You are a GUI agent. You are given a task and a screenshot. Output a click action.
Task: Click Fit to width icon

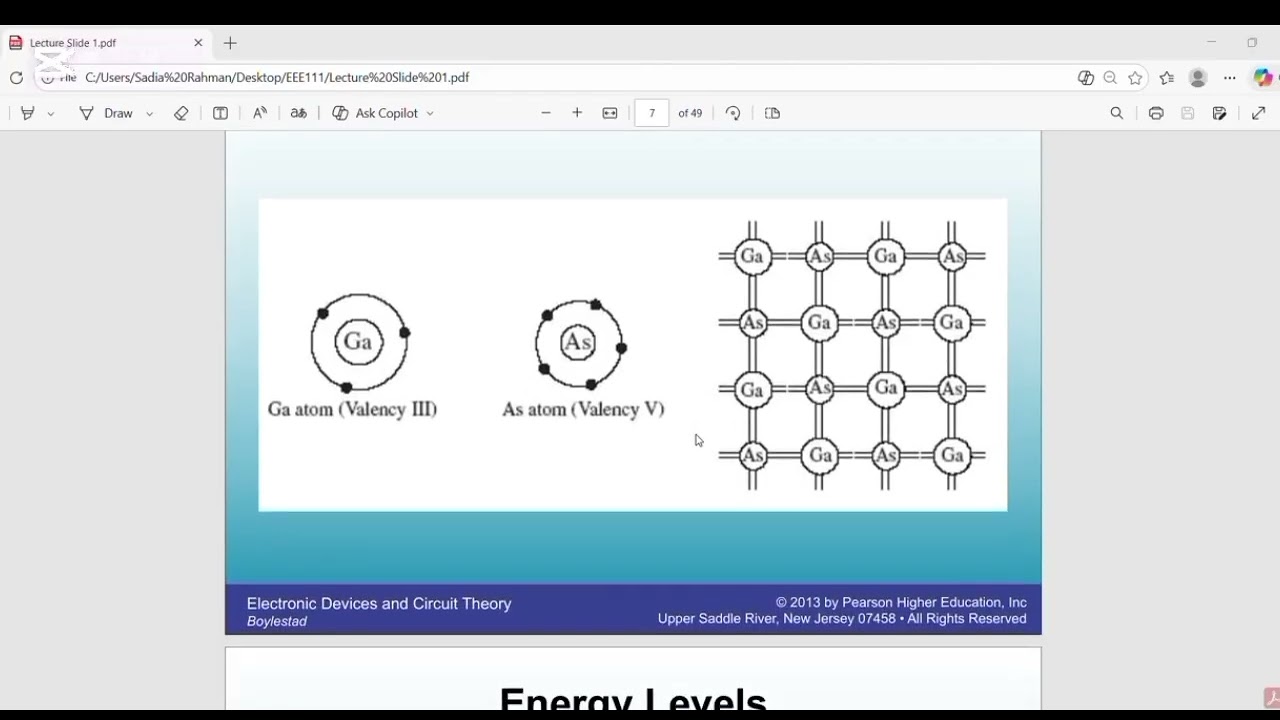(610, 113)
